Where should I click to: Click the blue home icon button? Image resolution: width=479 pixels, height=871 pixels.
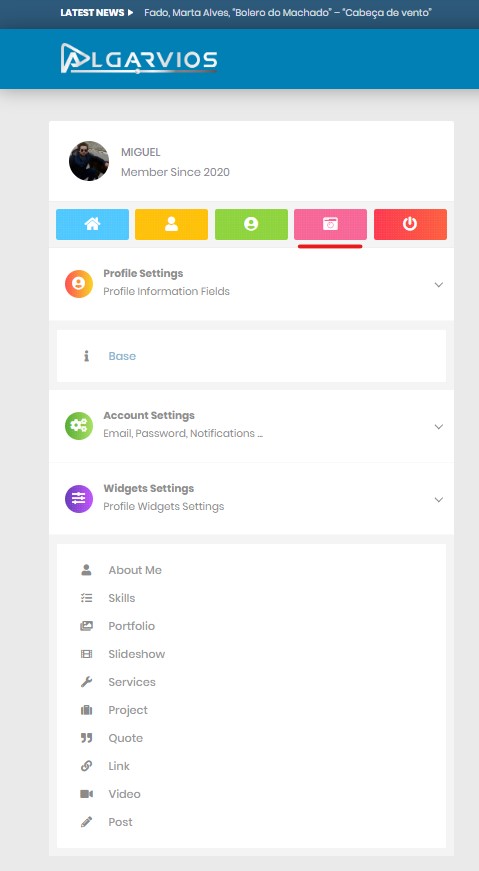point(92,224)
